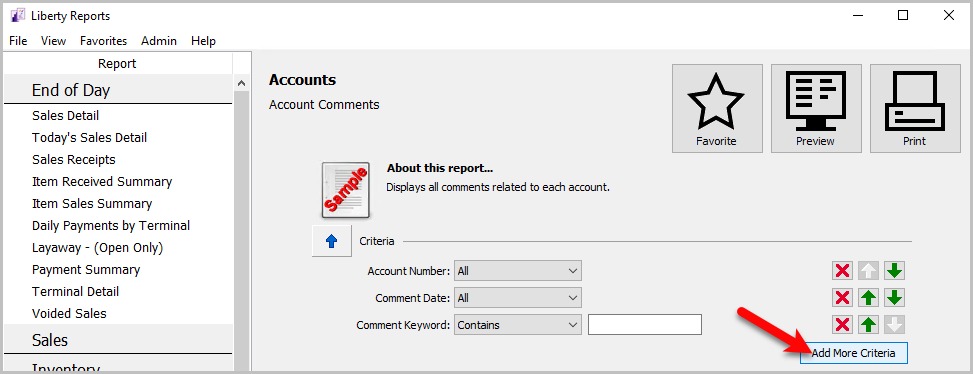
Task: Select Daily Payments by Terminal report
Action: (111, 226)
